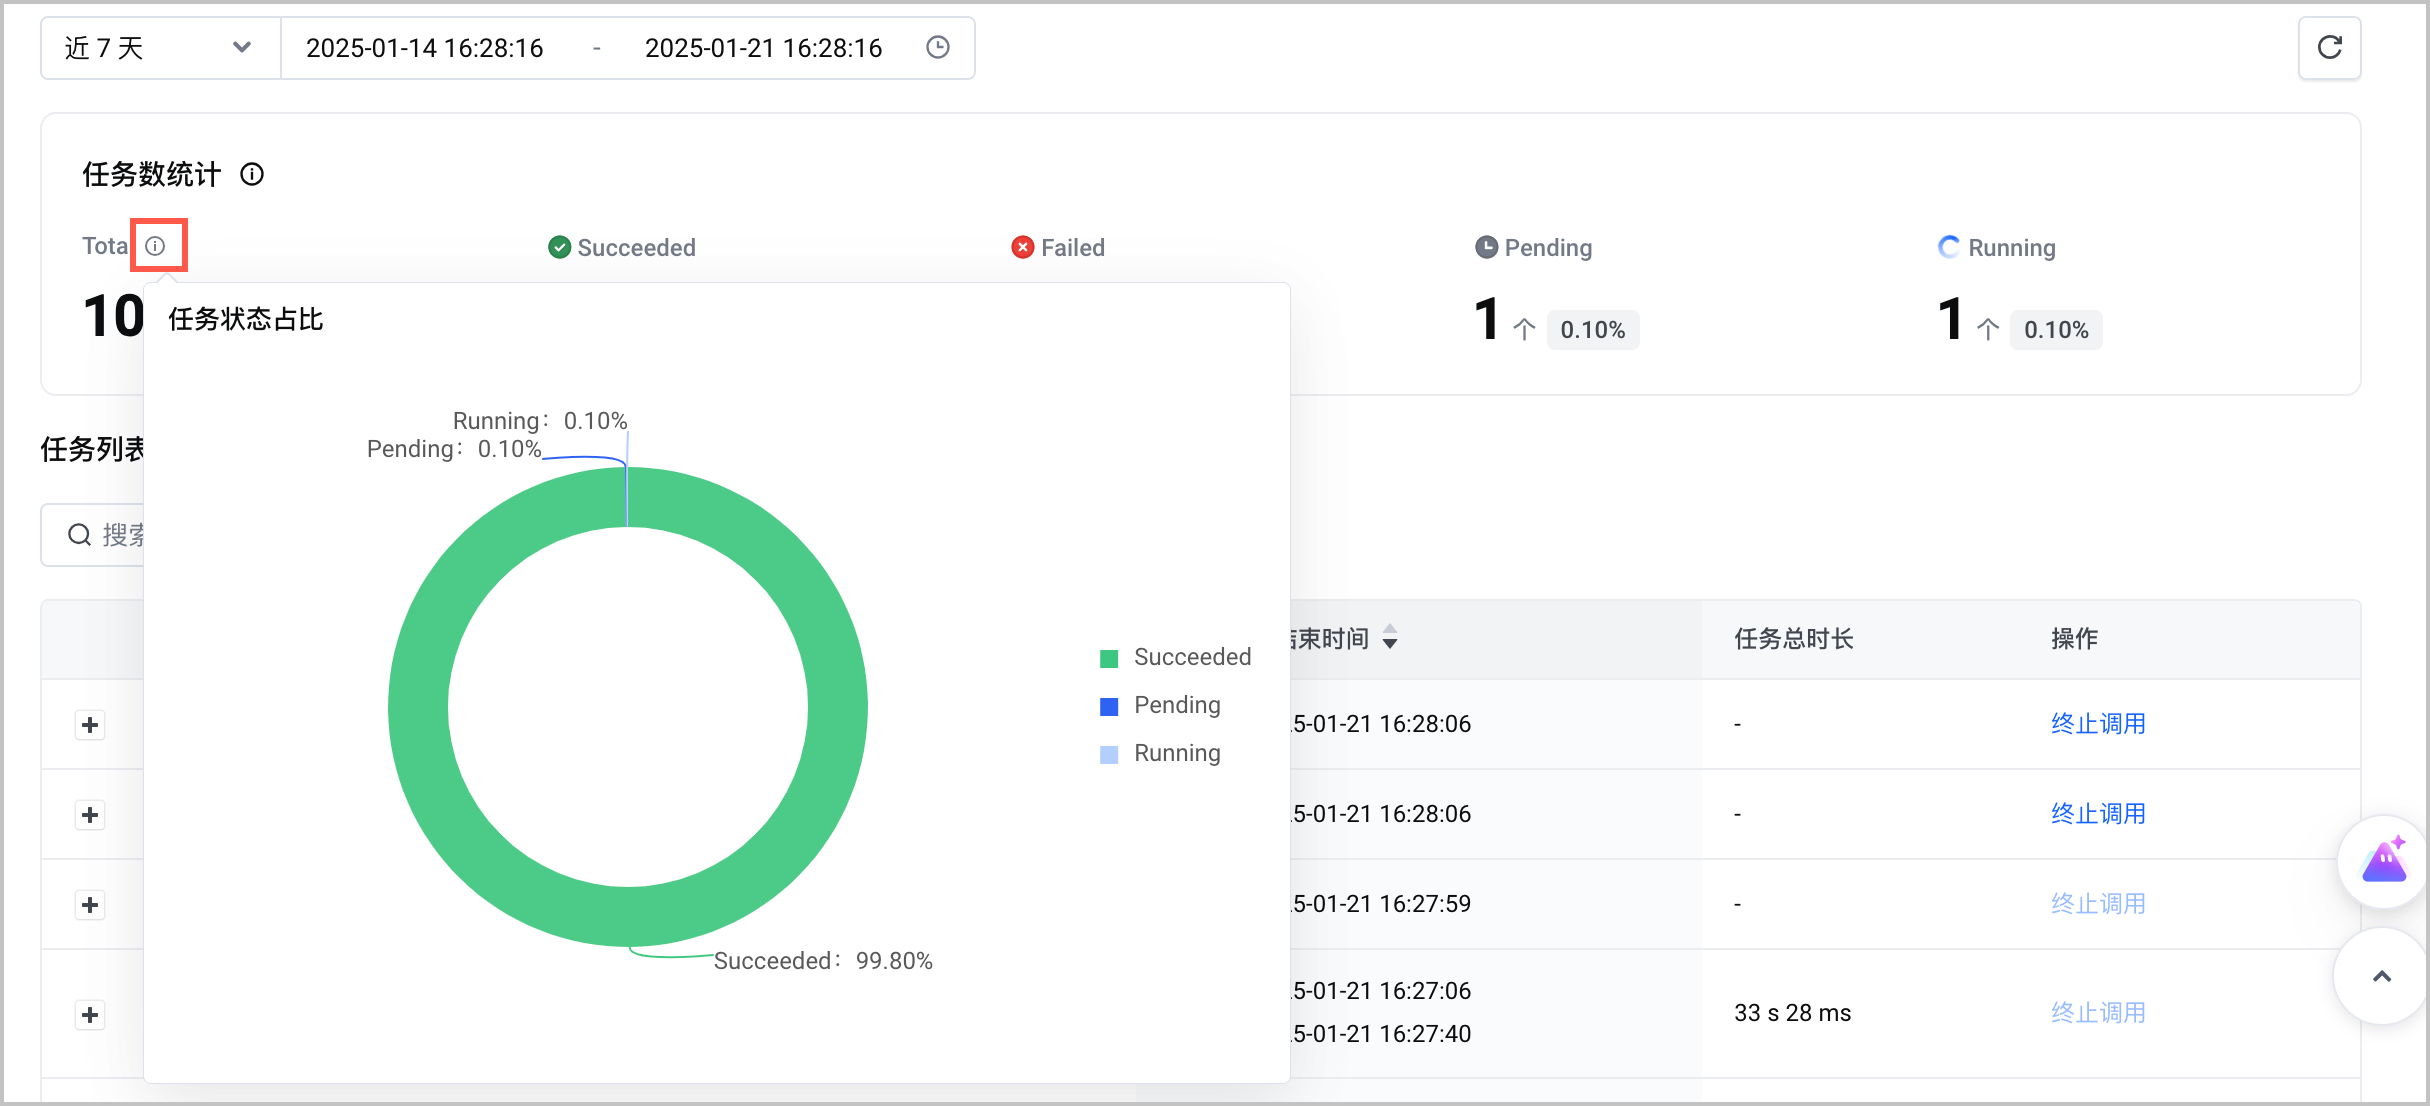The image size is (2430, 1106).
Task: Click the AI assistant floating icon
Action: tap(2384, 861)
